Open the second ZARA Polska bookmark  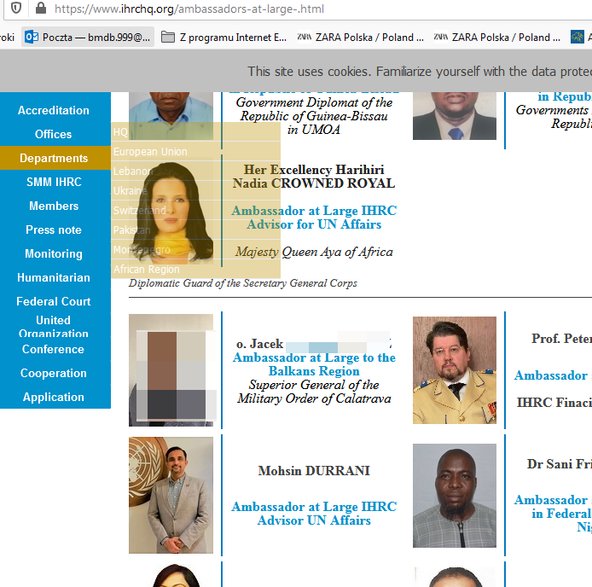pos(497,37)
